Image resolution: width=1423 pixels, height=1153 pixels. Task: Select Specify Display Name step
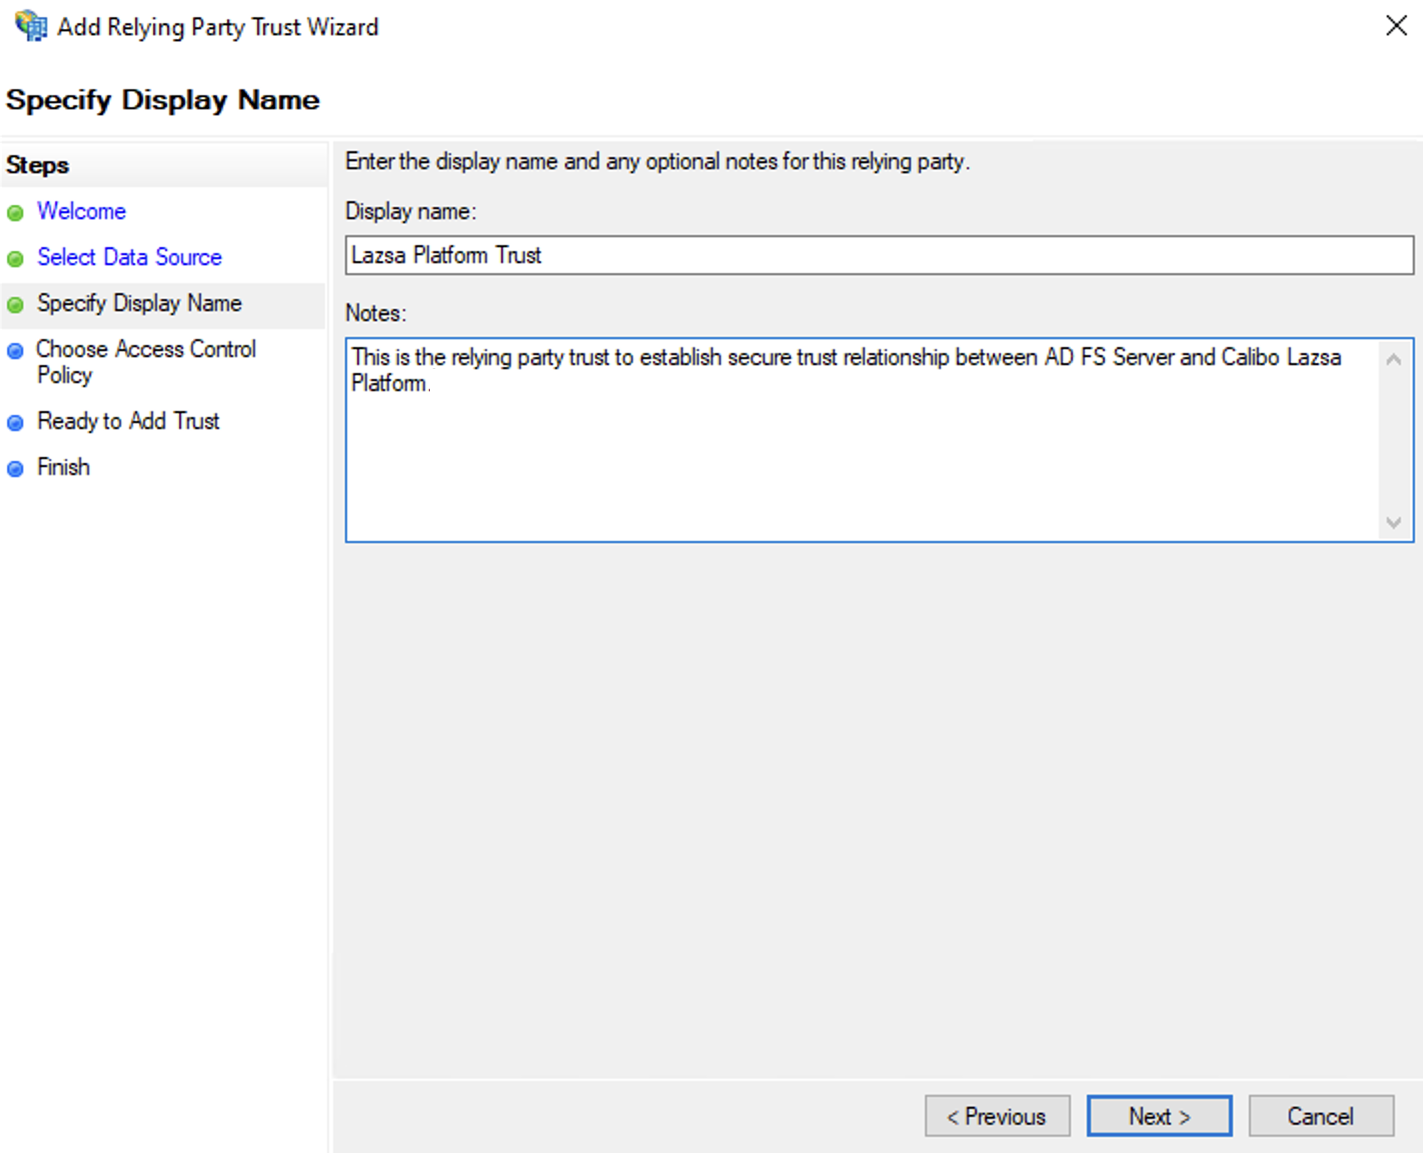pos(139,303)
